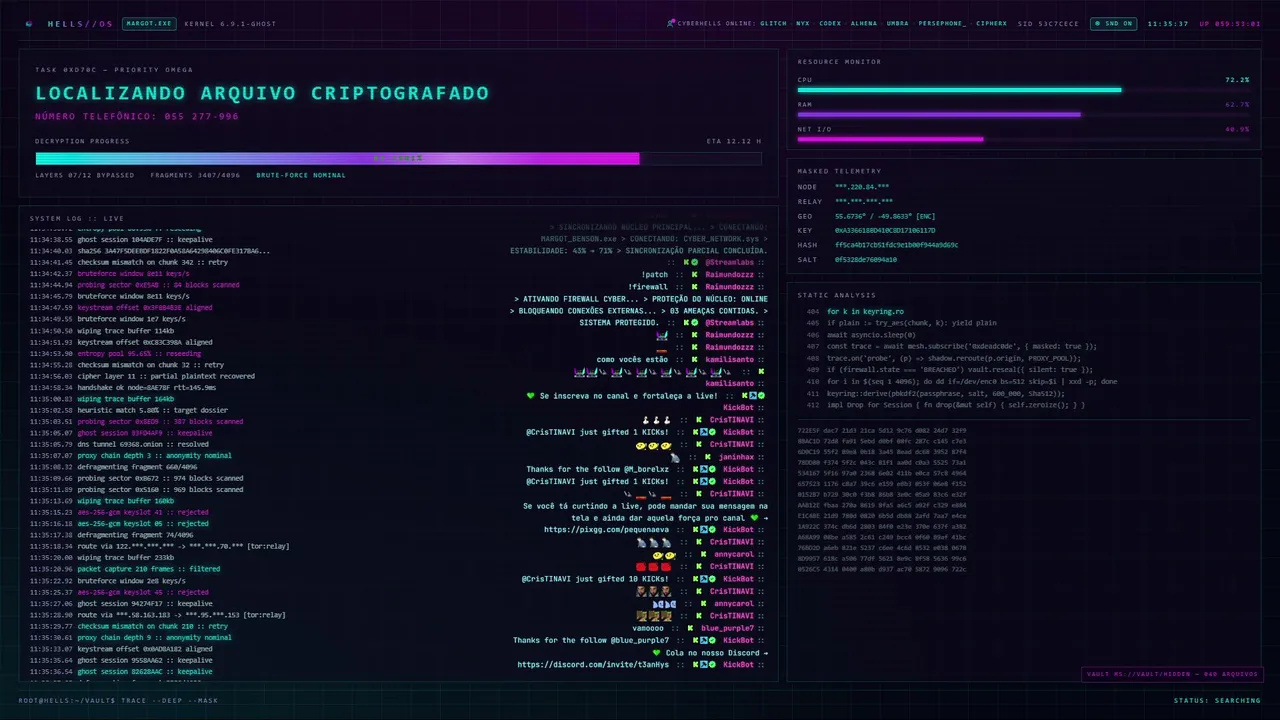This screenshot has height=720, width=1280.
Task: Click the 'BRUTE-FORCE NOMINAL' status text
Action: click(x=301, y=175)
